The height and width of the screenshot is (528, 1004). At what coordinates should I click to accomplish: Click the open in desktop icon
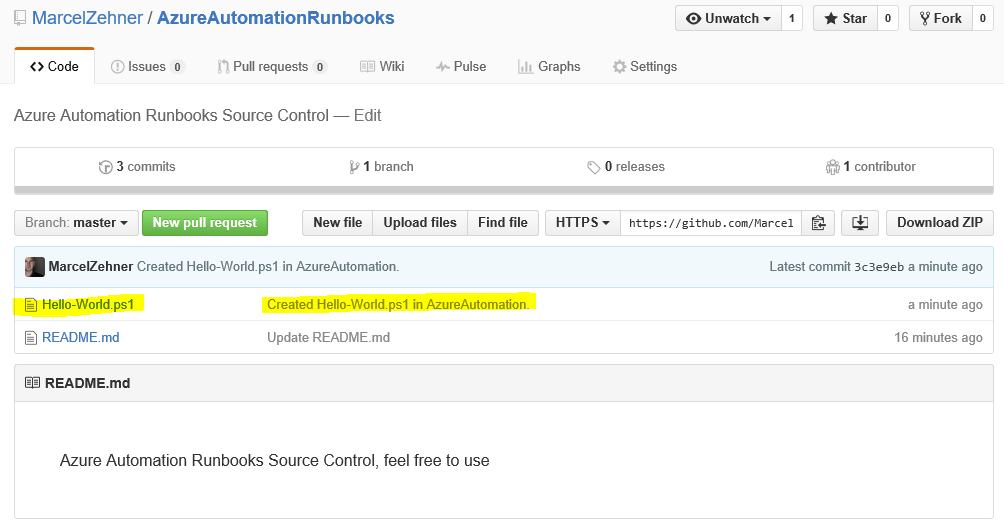[860, 223]
